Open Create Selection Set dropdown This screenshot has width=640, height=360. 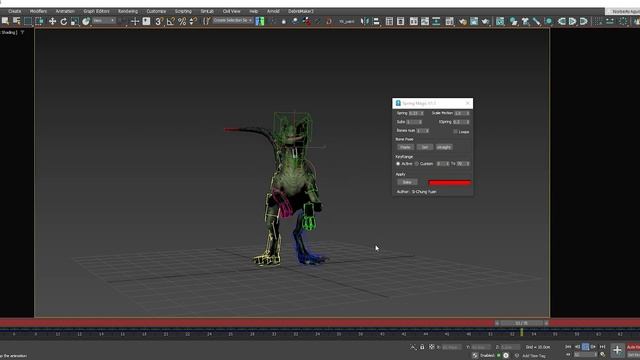[x=232, y=20]
